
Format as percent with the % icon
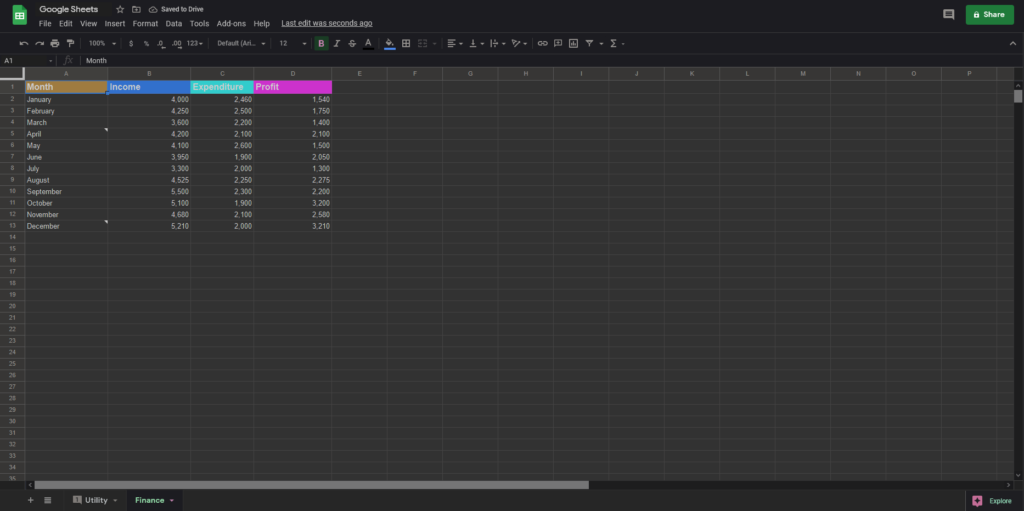tap(146, 43)
